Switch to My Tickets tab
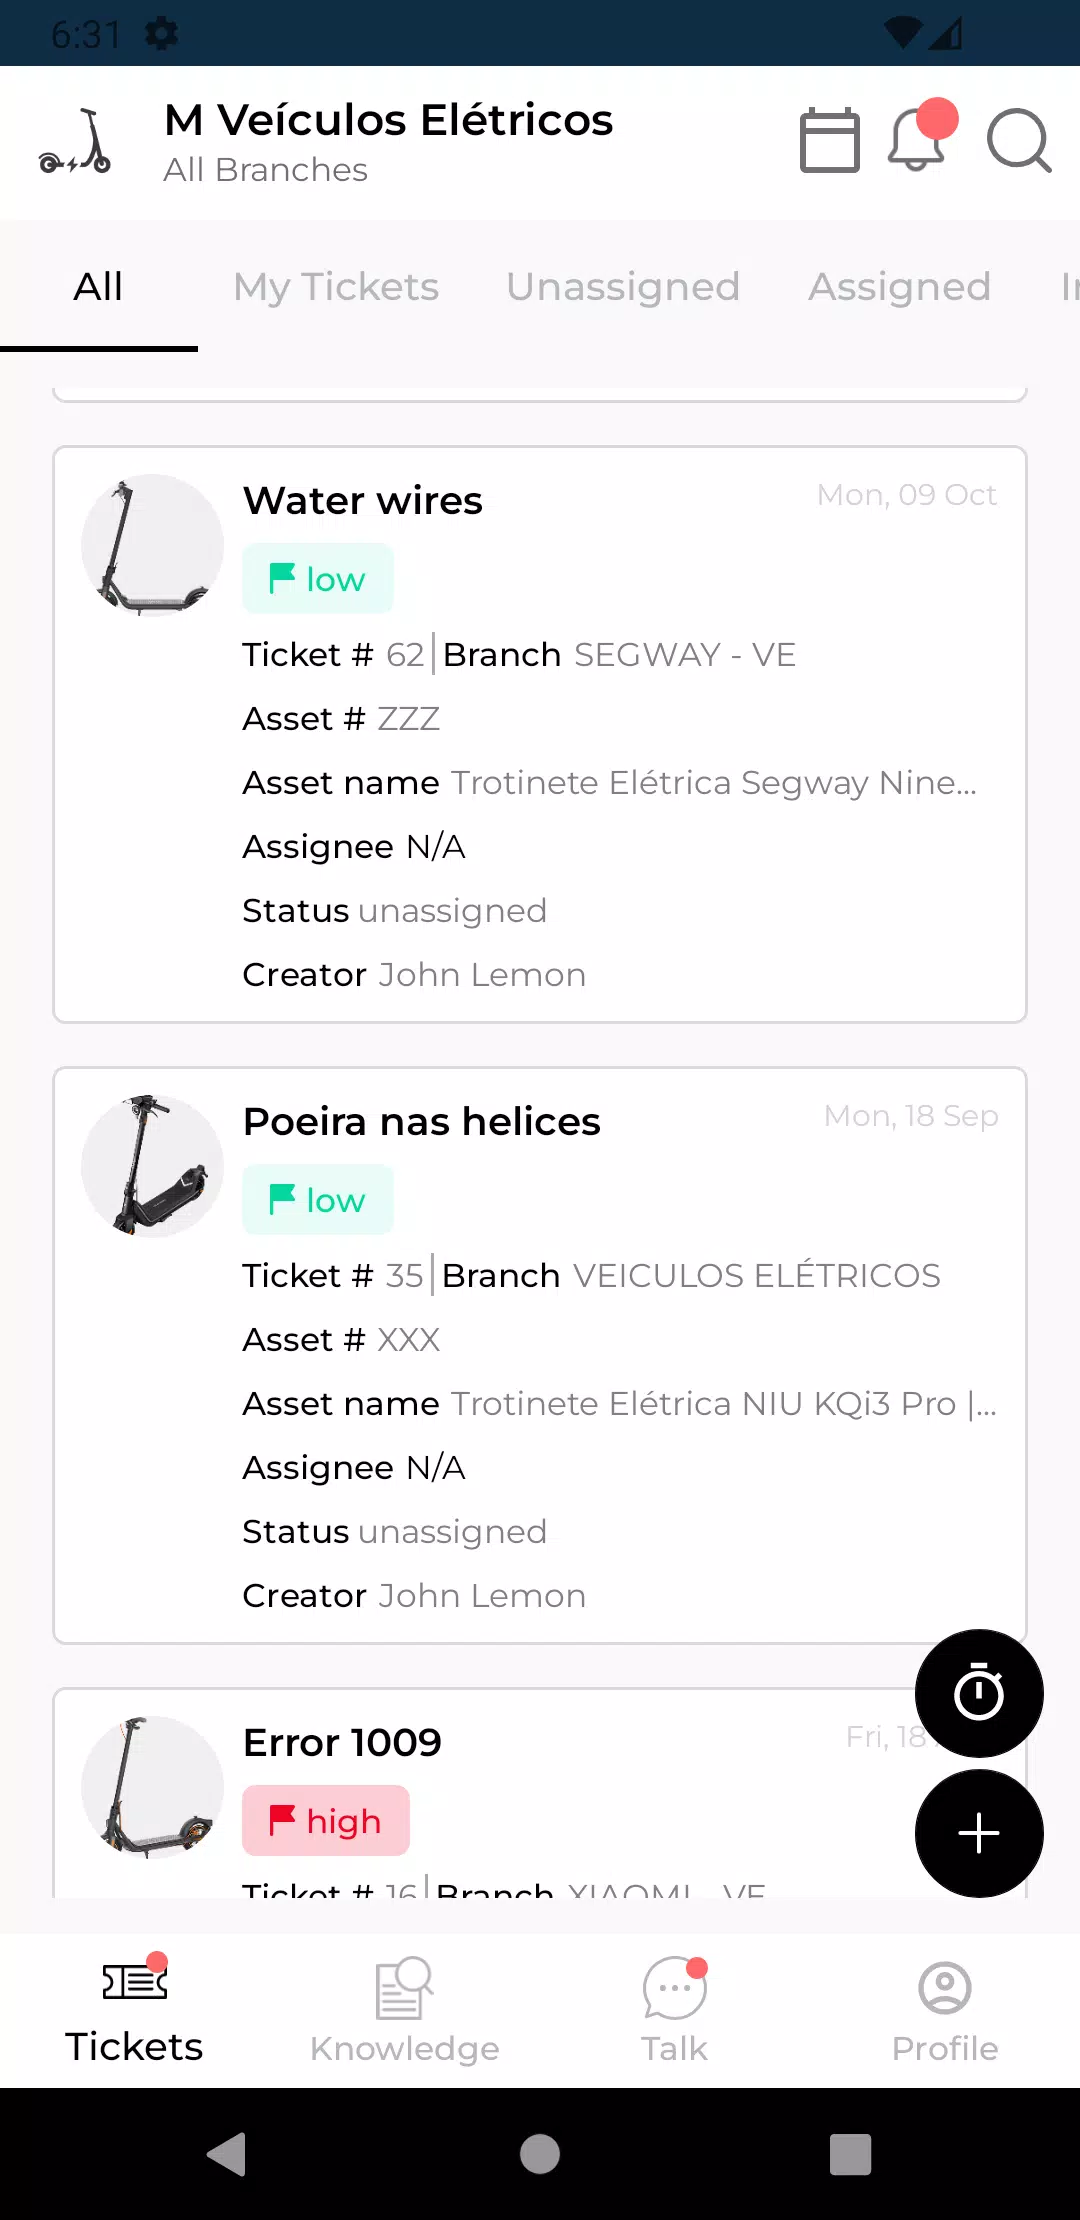Screen dimensions: 1080x2220 (x=336, y=287)
